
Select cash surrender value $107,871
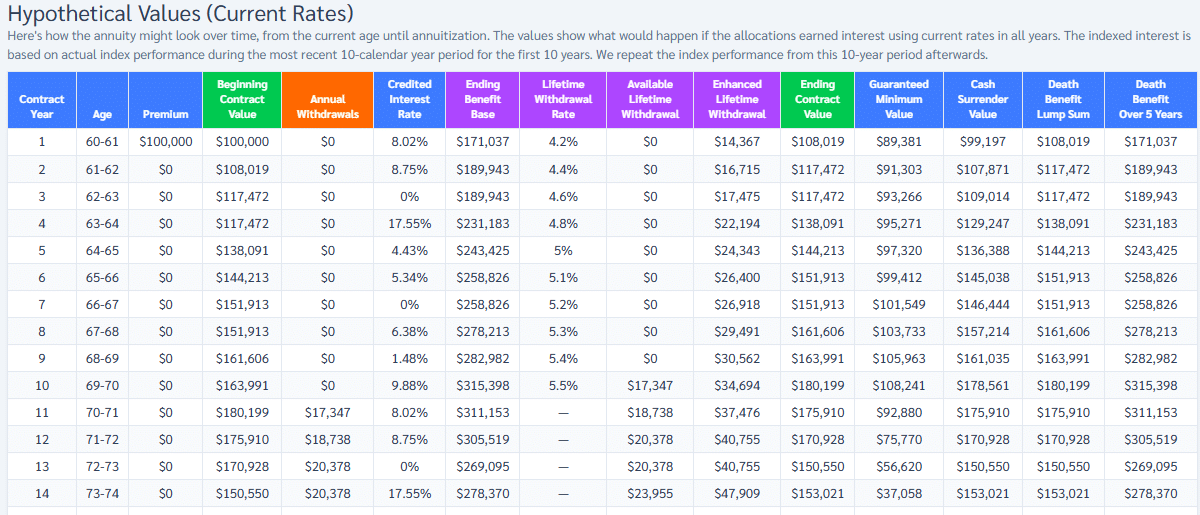(x=983, y=170)
